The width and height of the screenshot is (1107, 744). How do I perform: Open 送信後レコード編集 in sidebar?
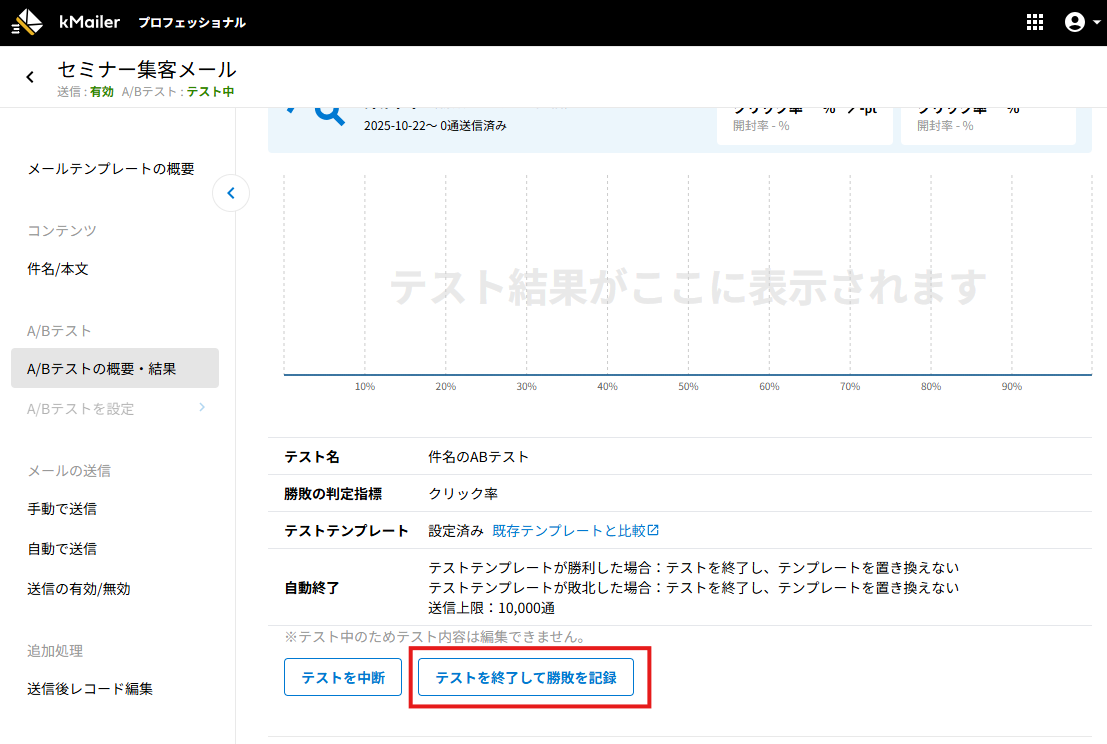[90, 689]
